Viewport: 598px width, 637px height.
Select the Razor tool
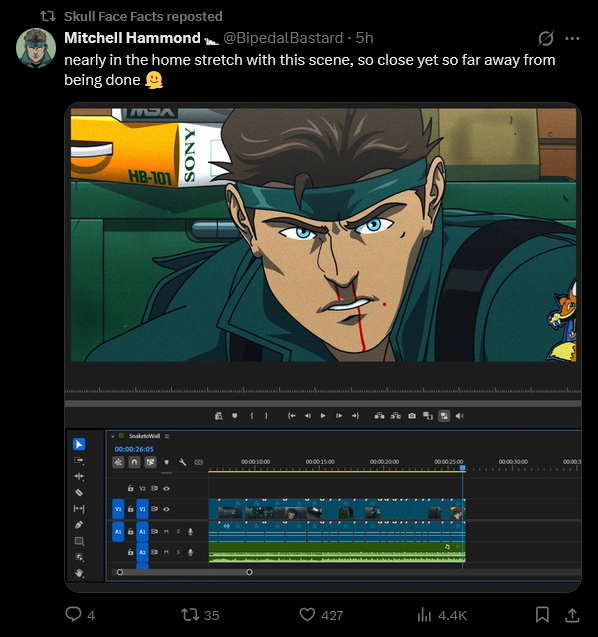tap(79, 492)
